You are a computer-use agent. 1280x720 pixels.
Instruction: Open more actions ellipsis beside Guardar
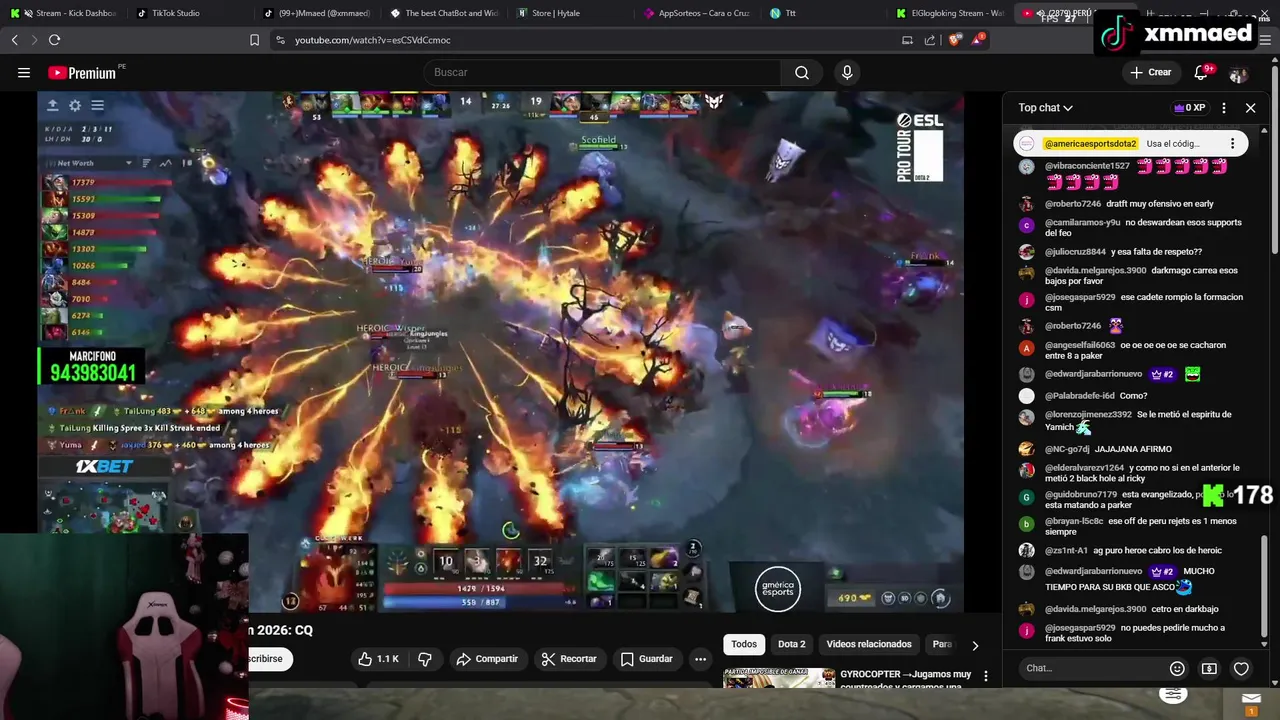(700, 659)
